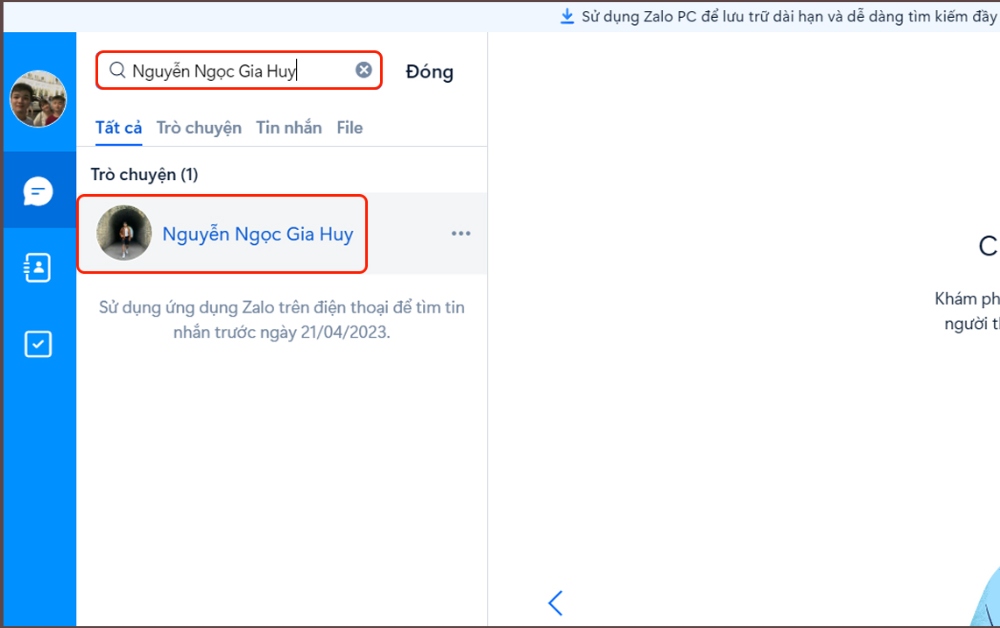Image resolution: width=1000 pixels, height=628 pixels.
Task: Open more options for Nguyễn Ngọc Gia Huy
Action: 461,233
